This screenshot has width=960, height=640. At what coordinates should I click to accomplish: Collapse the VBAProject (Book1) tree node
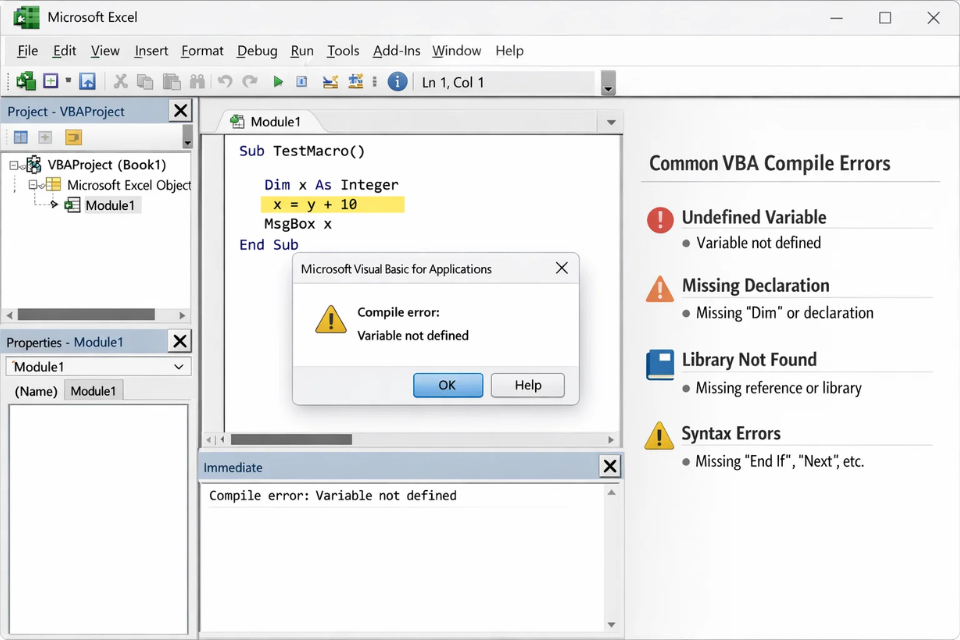[x=13, y=164]
